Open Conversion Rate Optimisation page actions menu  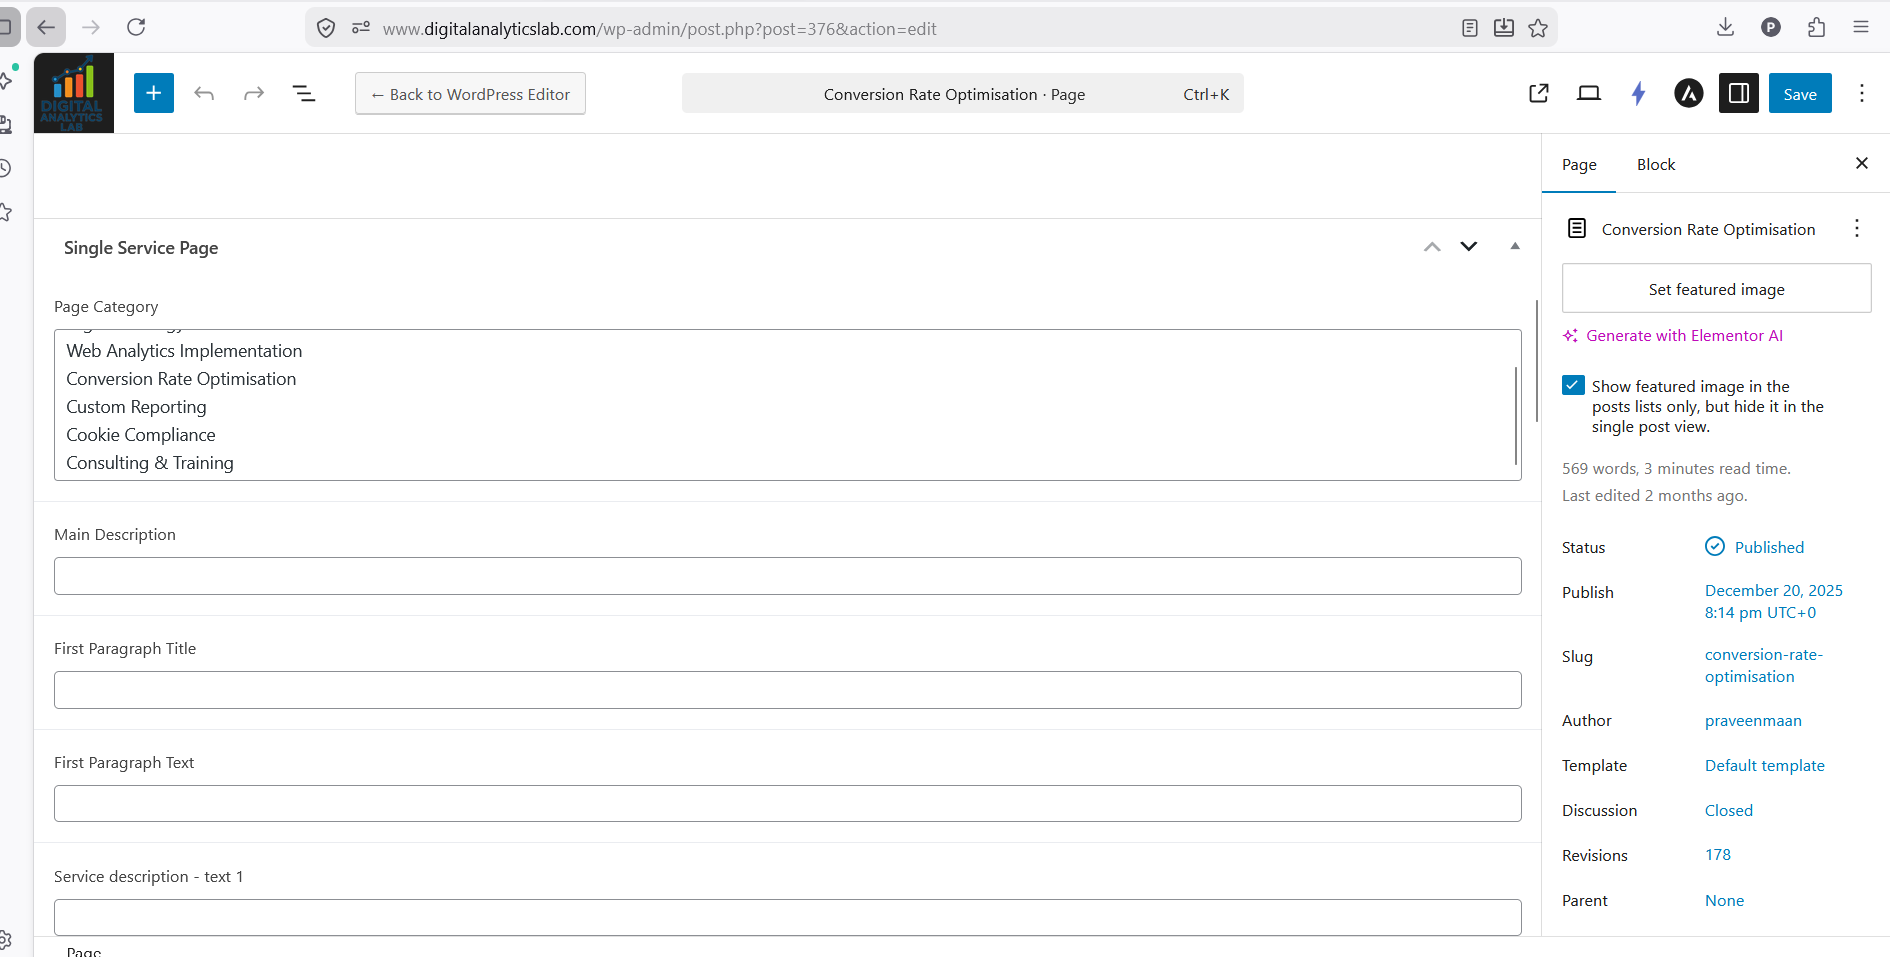tap(1856, 229)
